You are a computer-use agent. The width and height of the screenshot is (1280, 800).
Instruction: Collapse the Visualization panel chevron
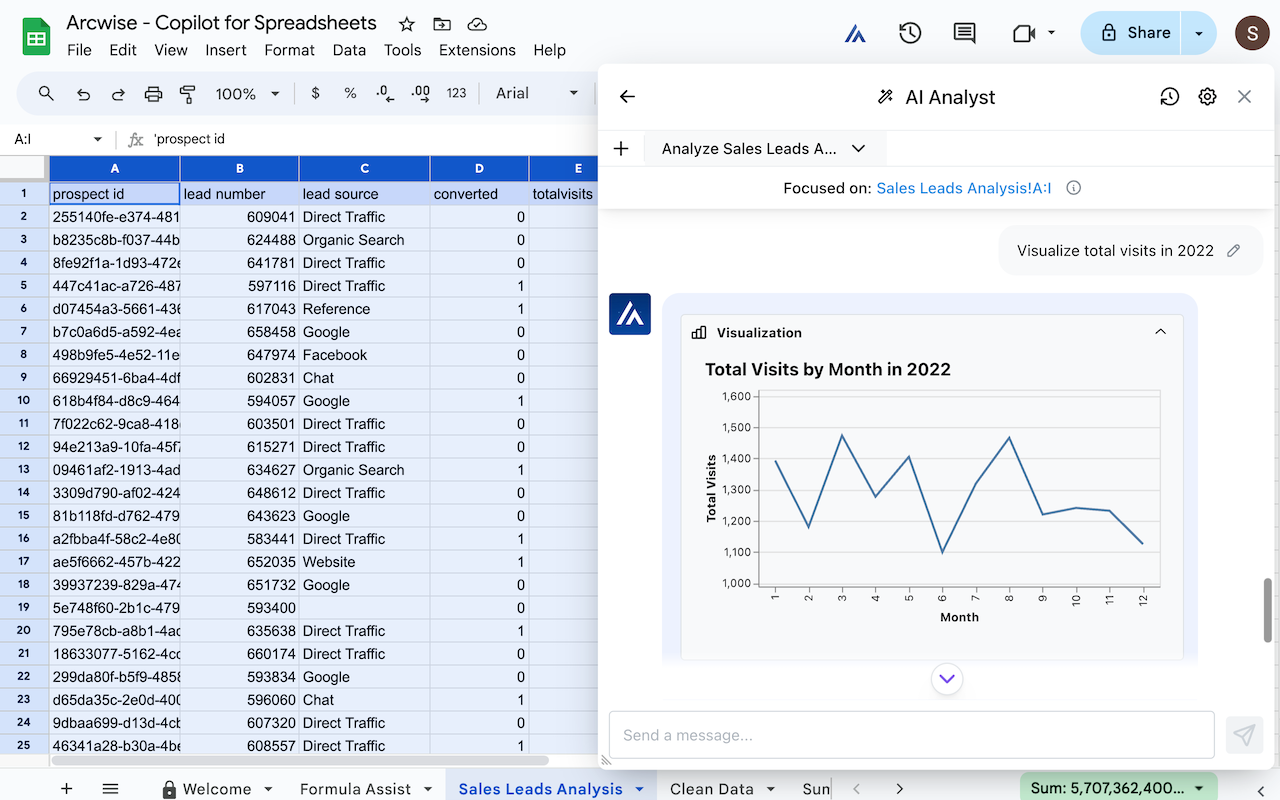1160,332
